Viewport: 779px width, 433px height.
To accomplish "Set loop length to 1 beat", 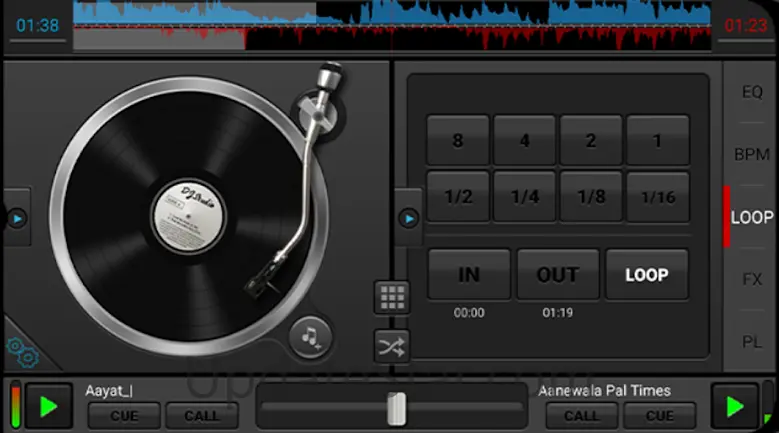I will (657, 141).
